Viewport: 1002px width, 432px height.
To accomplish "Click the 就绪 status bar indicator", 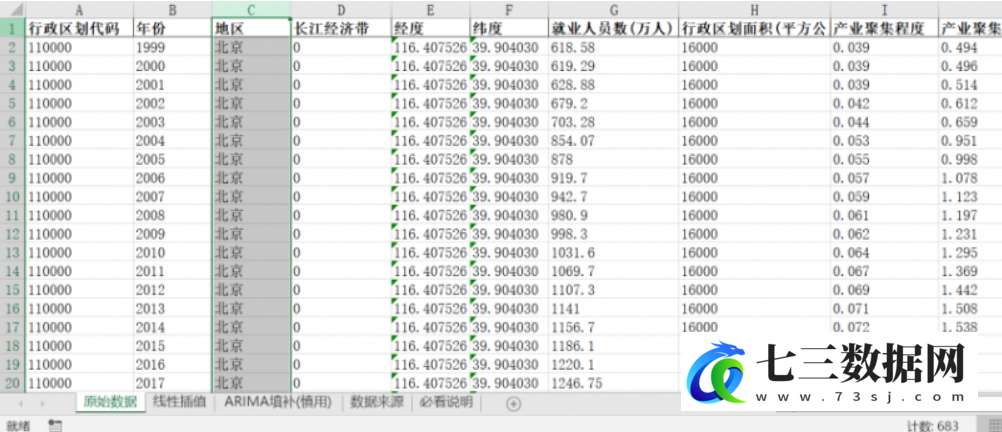I will coord(18,425).
